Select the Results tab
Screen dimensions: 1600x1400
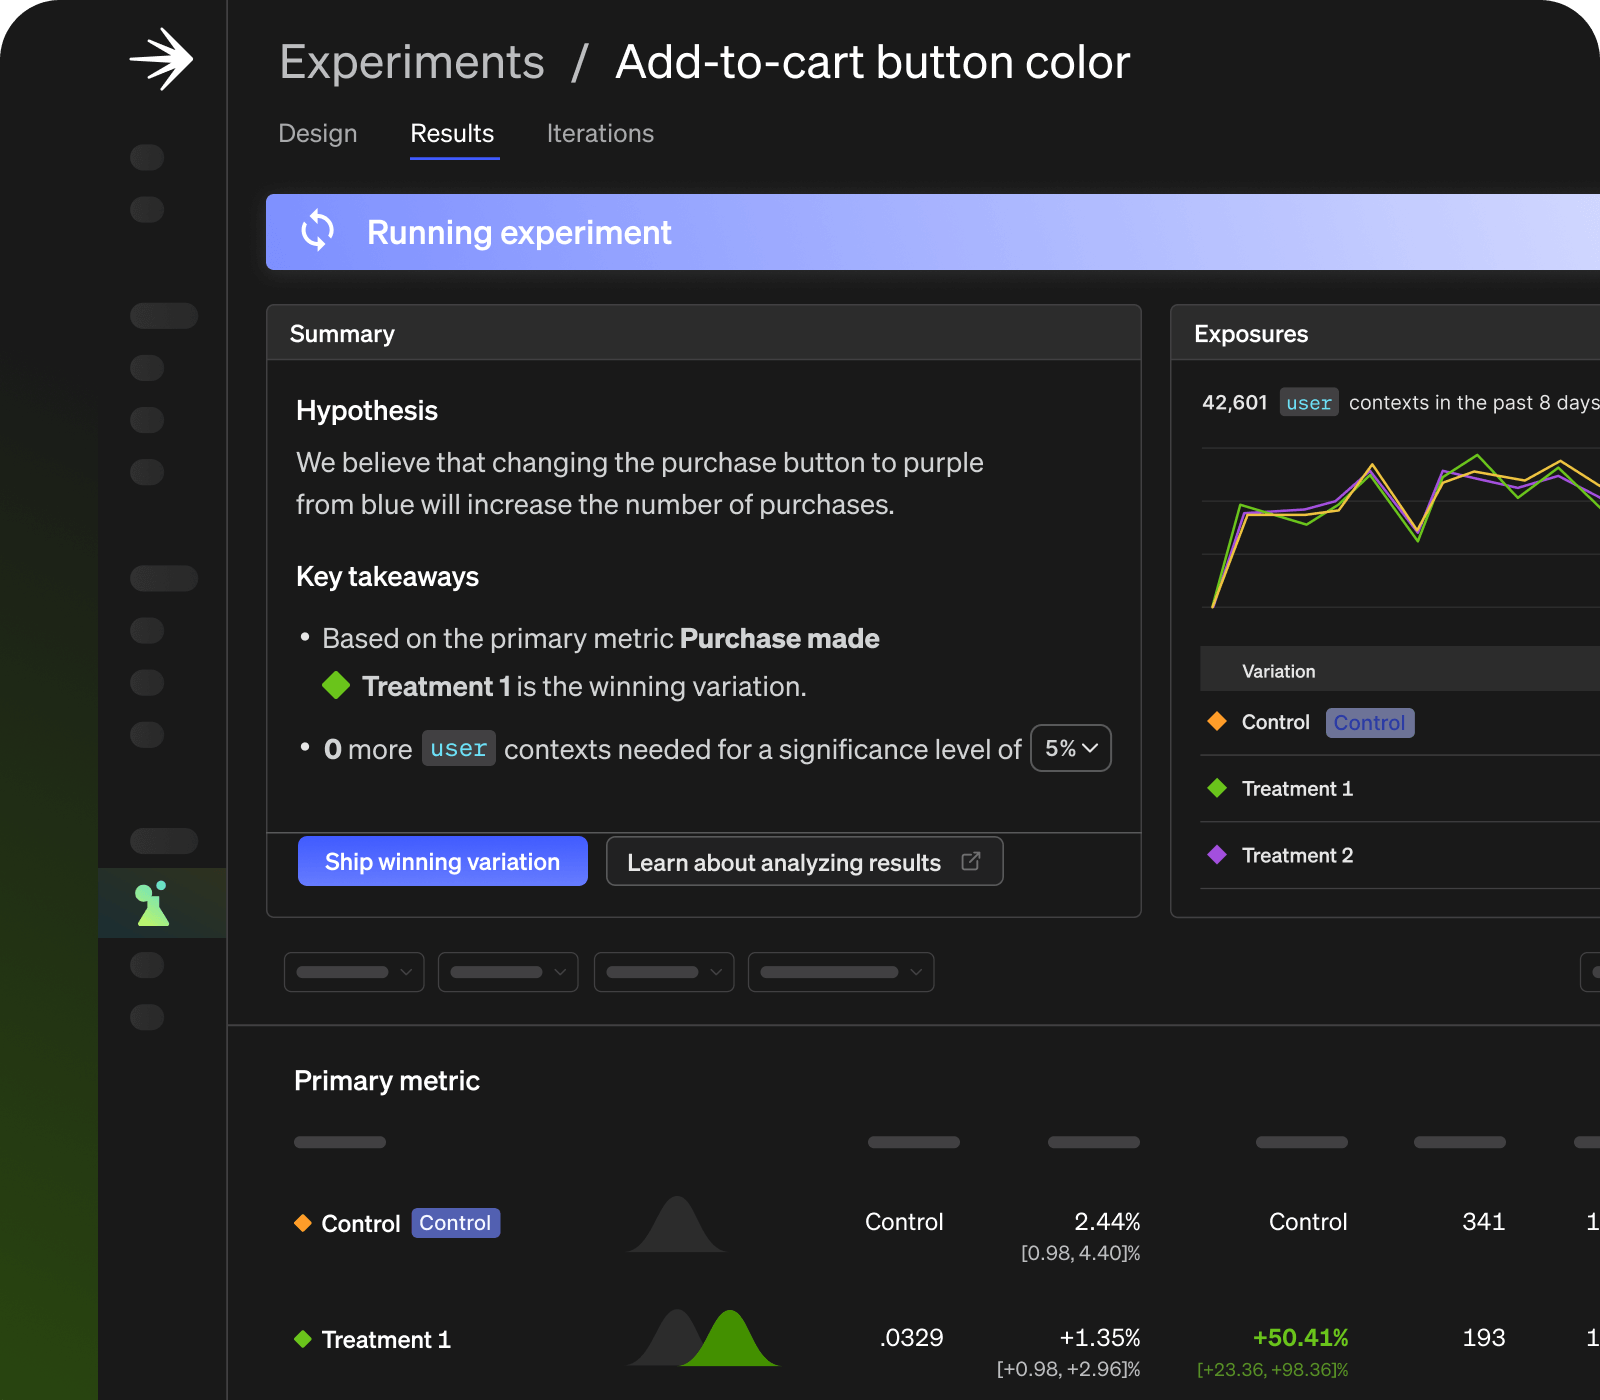453,133
